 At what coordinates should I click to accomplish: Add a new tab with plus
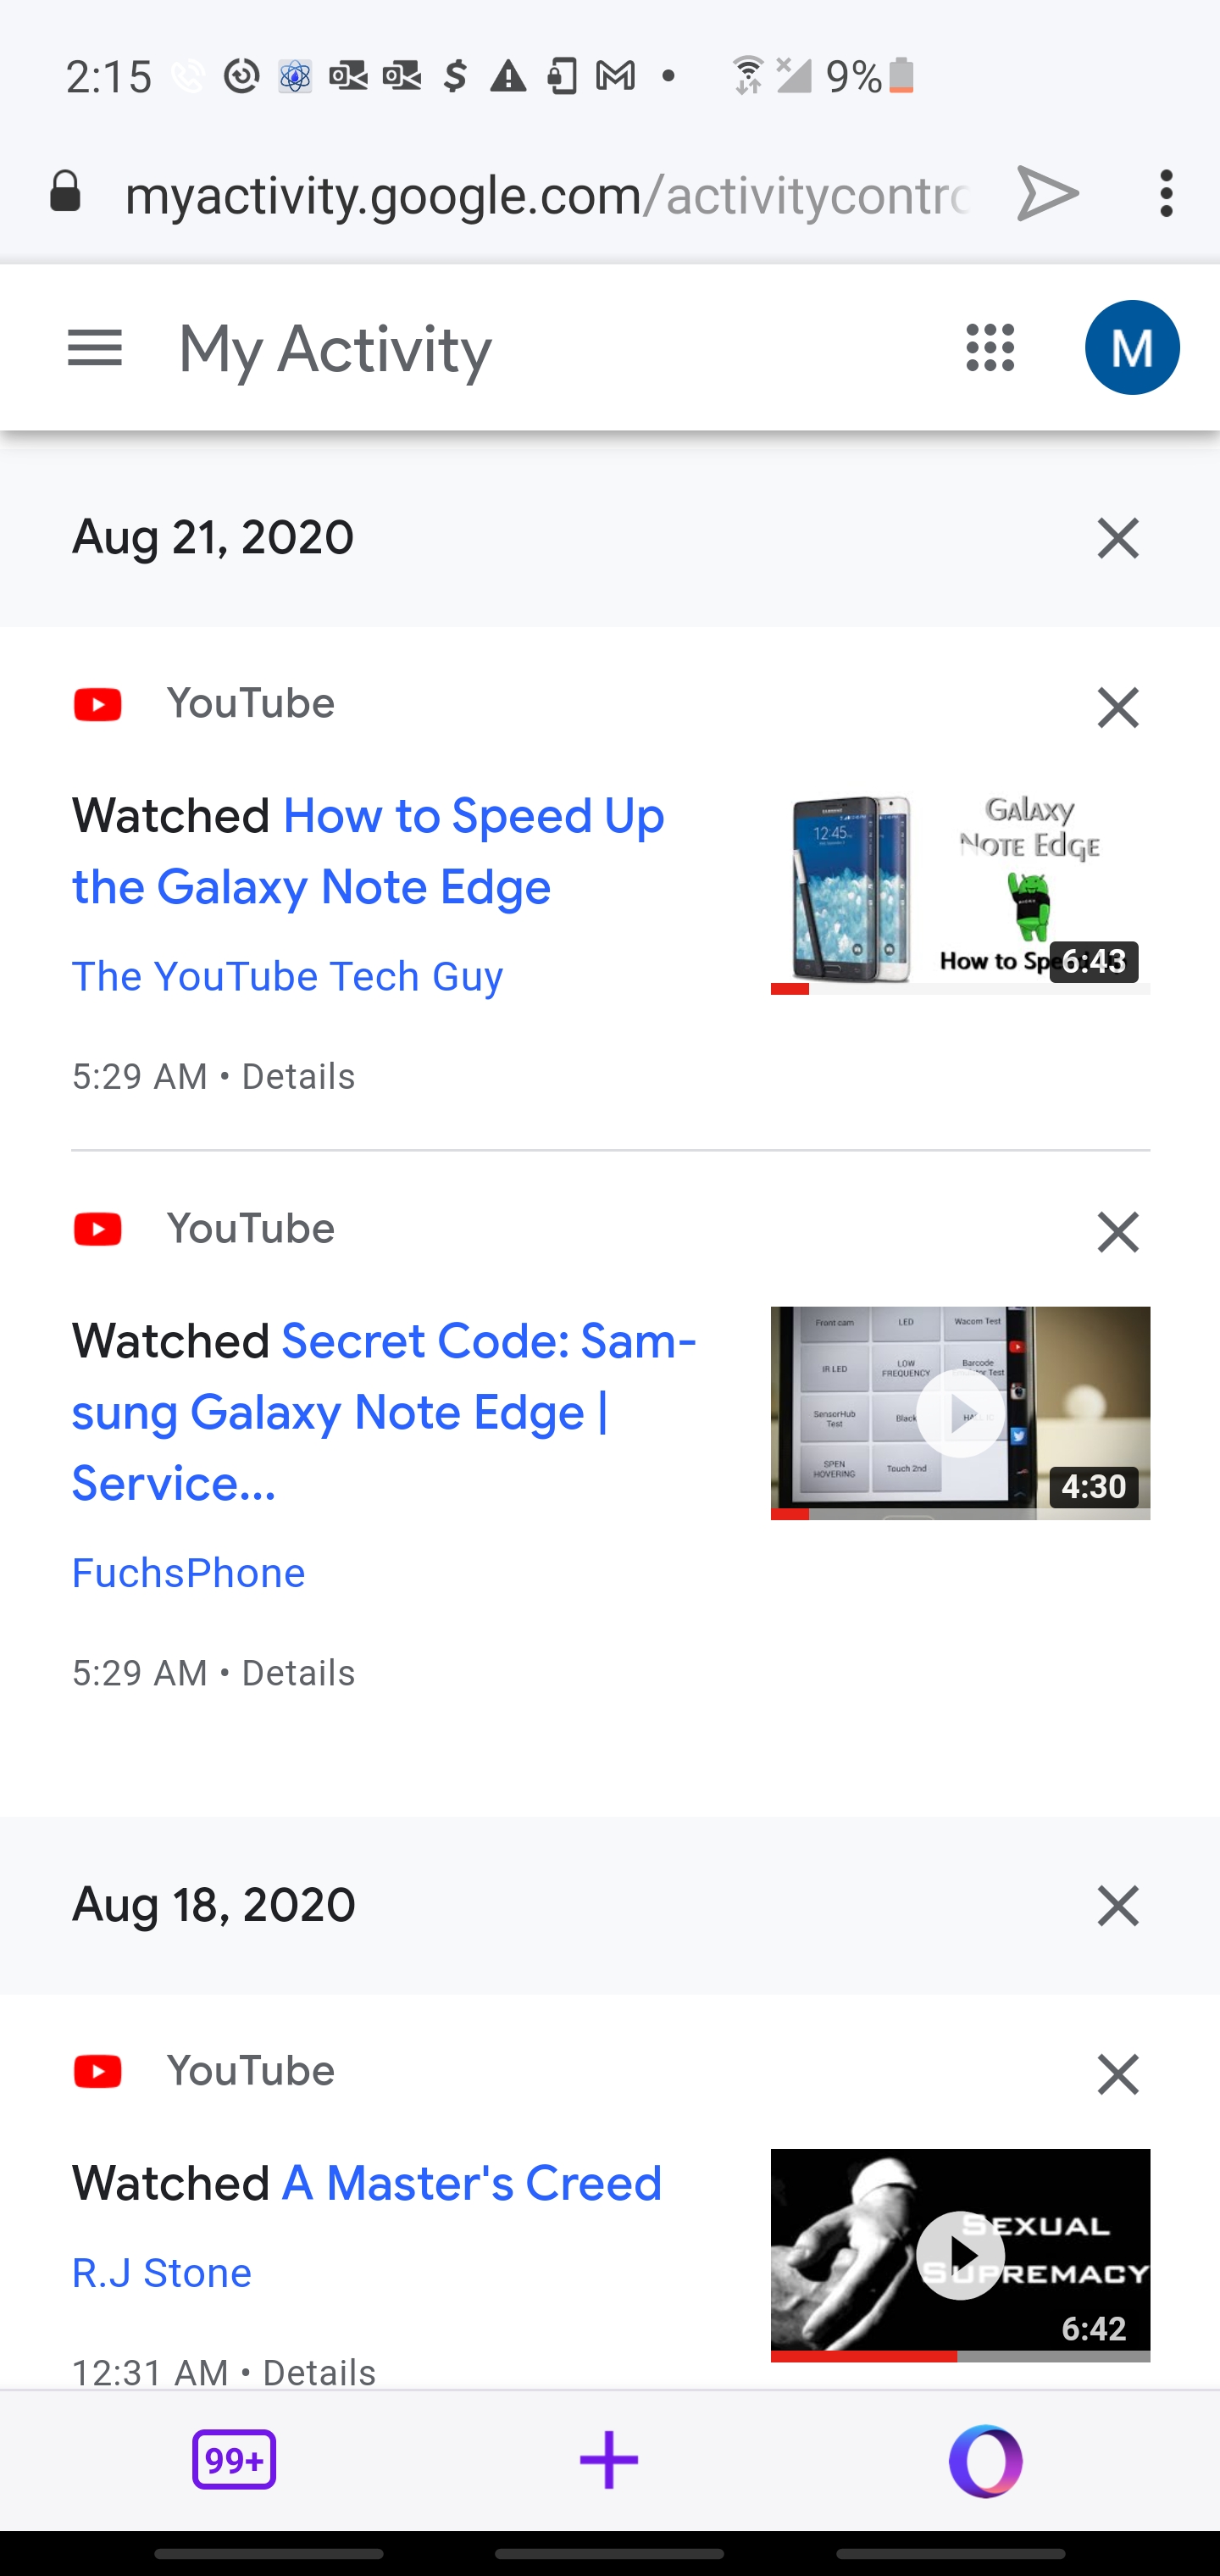pyautogui.click(x=609, y=2459)
